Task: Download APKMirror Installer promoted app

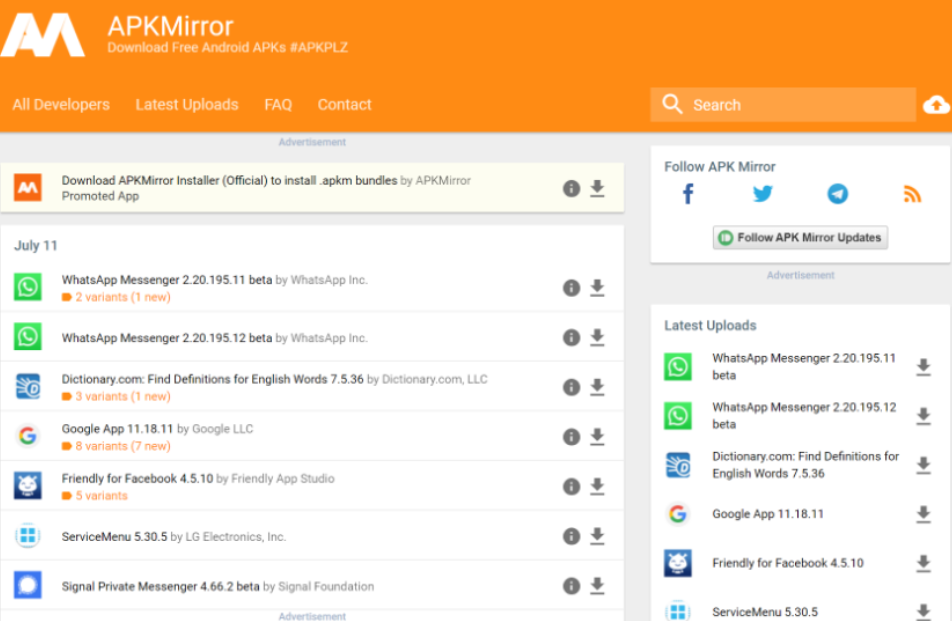Action: point(597,188)
